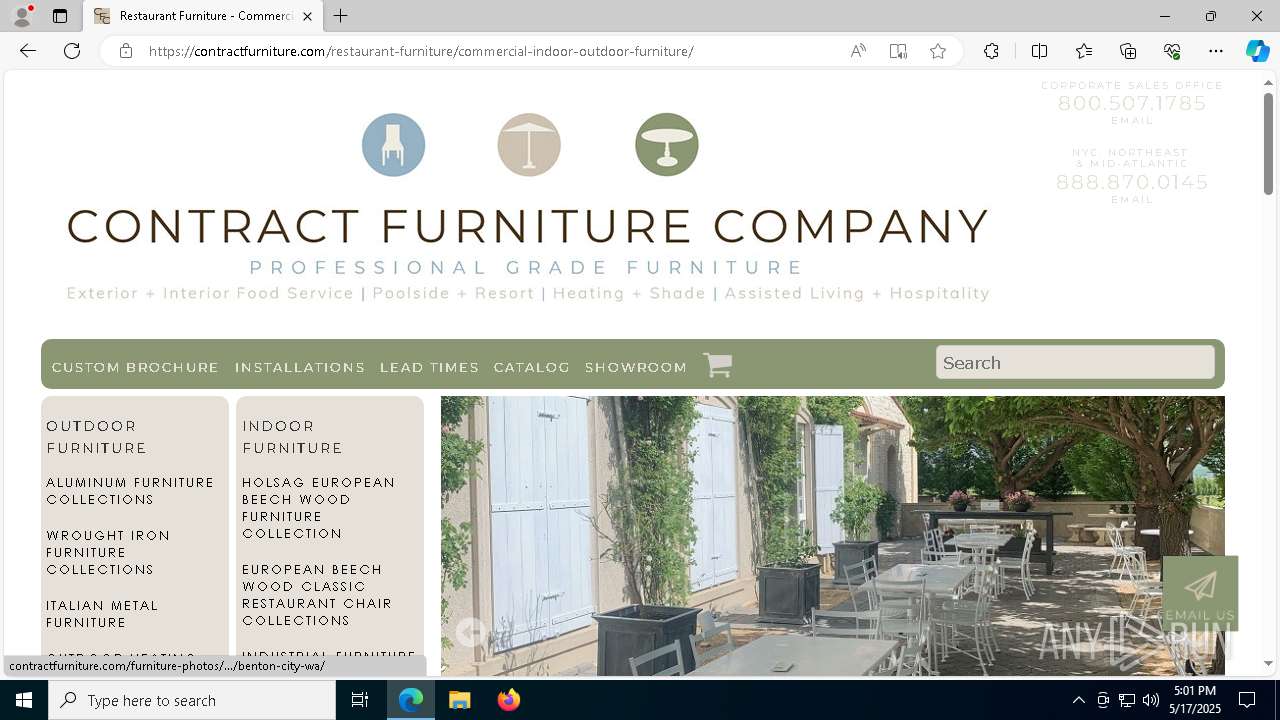Viewport: 1280px width, 720px height.
Task: Go to previous slideshow image
Action: tap(471, 631)
